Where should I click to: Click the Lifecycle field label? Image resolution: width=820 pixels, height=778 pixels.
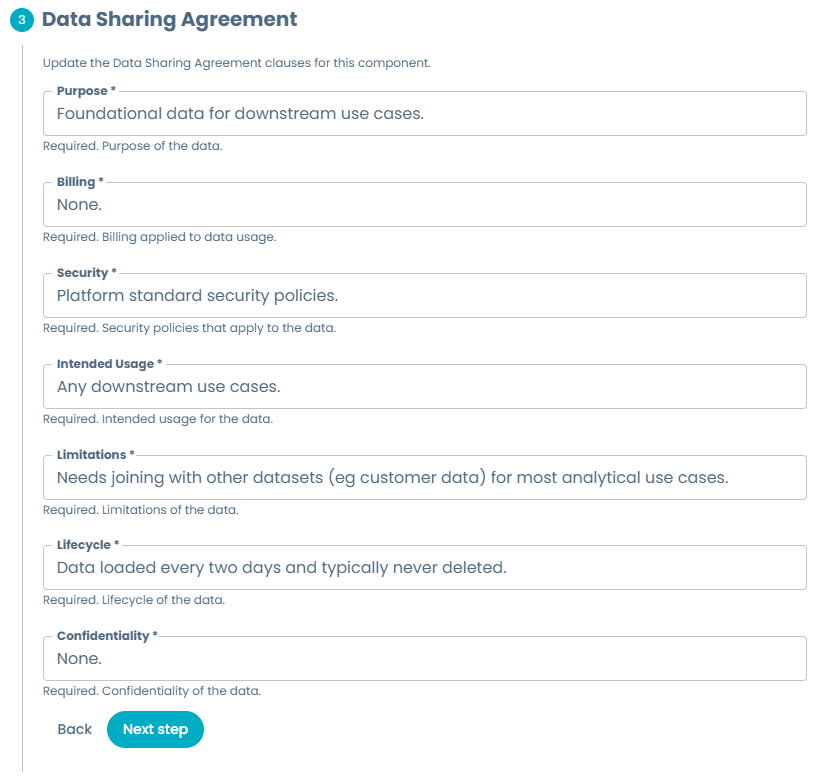(x=84, y=545)
